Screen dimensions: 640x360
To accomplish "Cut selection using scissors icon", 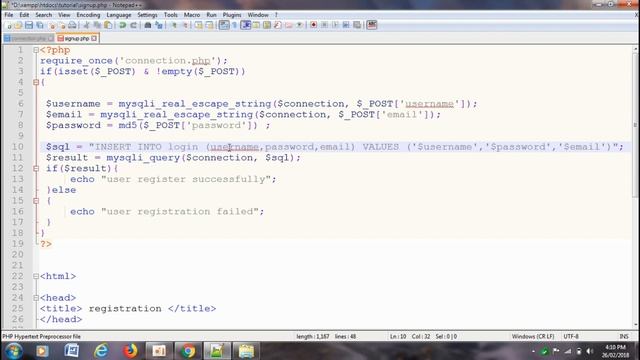I will pyautogui.click(x=87, y=25).
